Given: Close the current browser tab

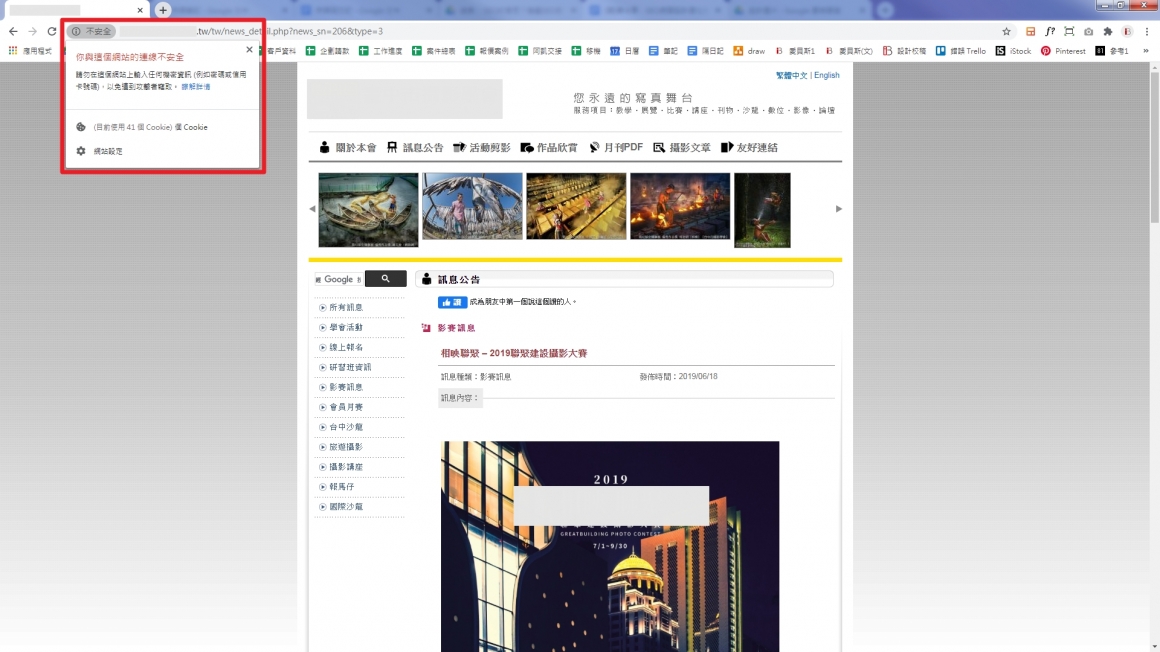Looking at the screenshot, I should point(140,10).
